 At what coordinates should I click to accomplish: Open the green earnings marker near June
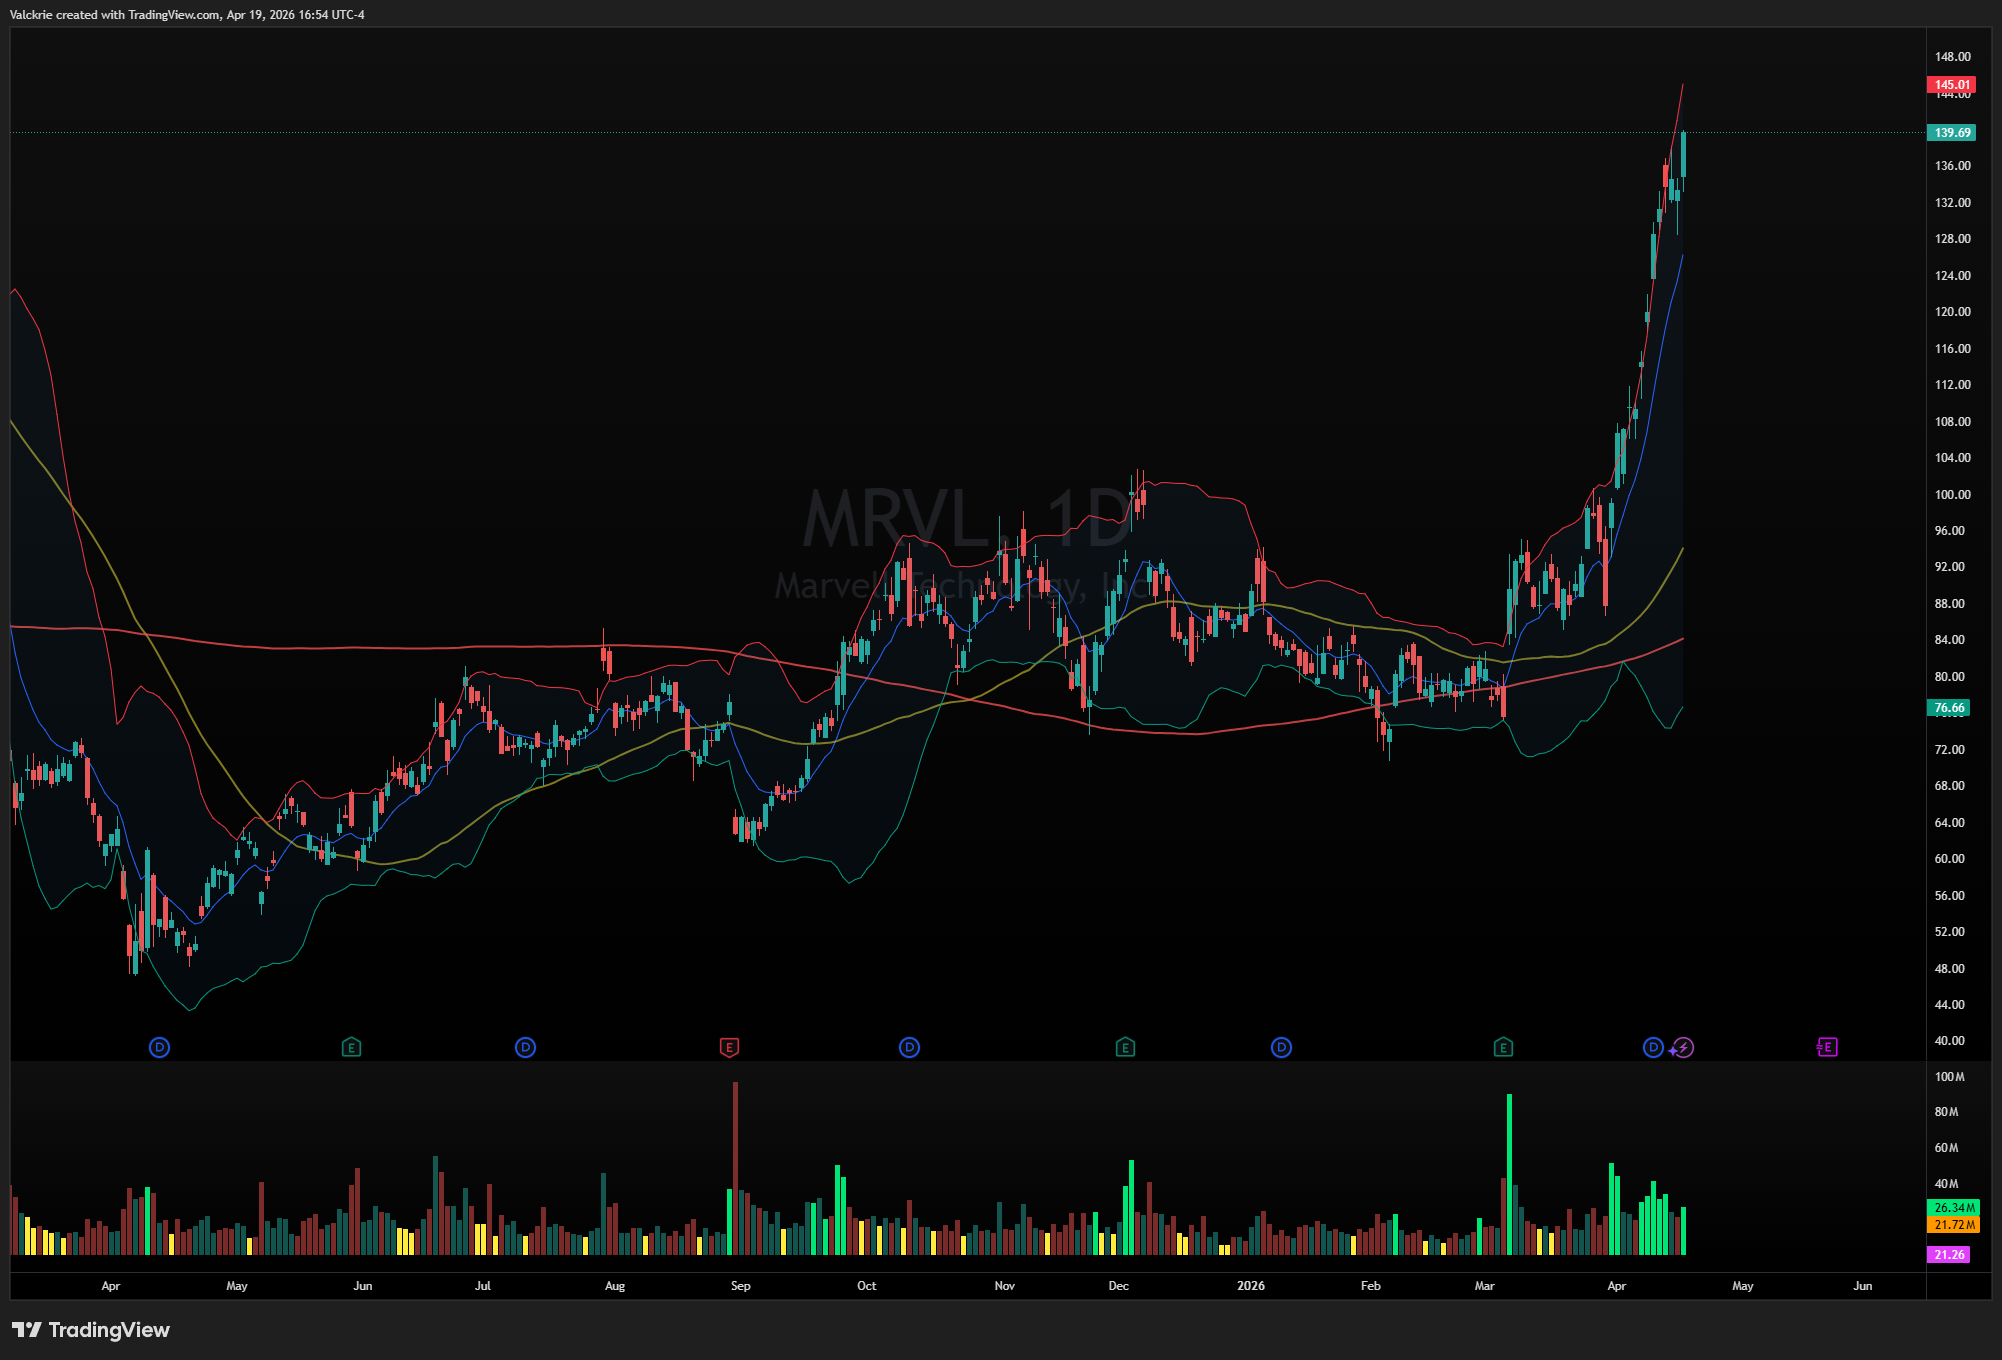(x=351, y=1047)
